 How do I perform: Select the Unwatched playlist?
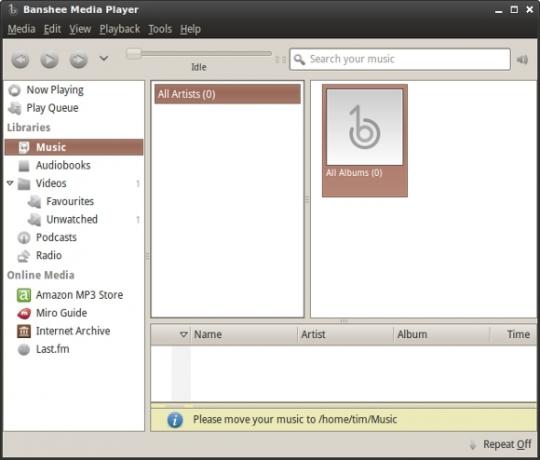pos(74,219)
